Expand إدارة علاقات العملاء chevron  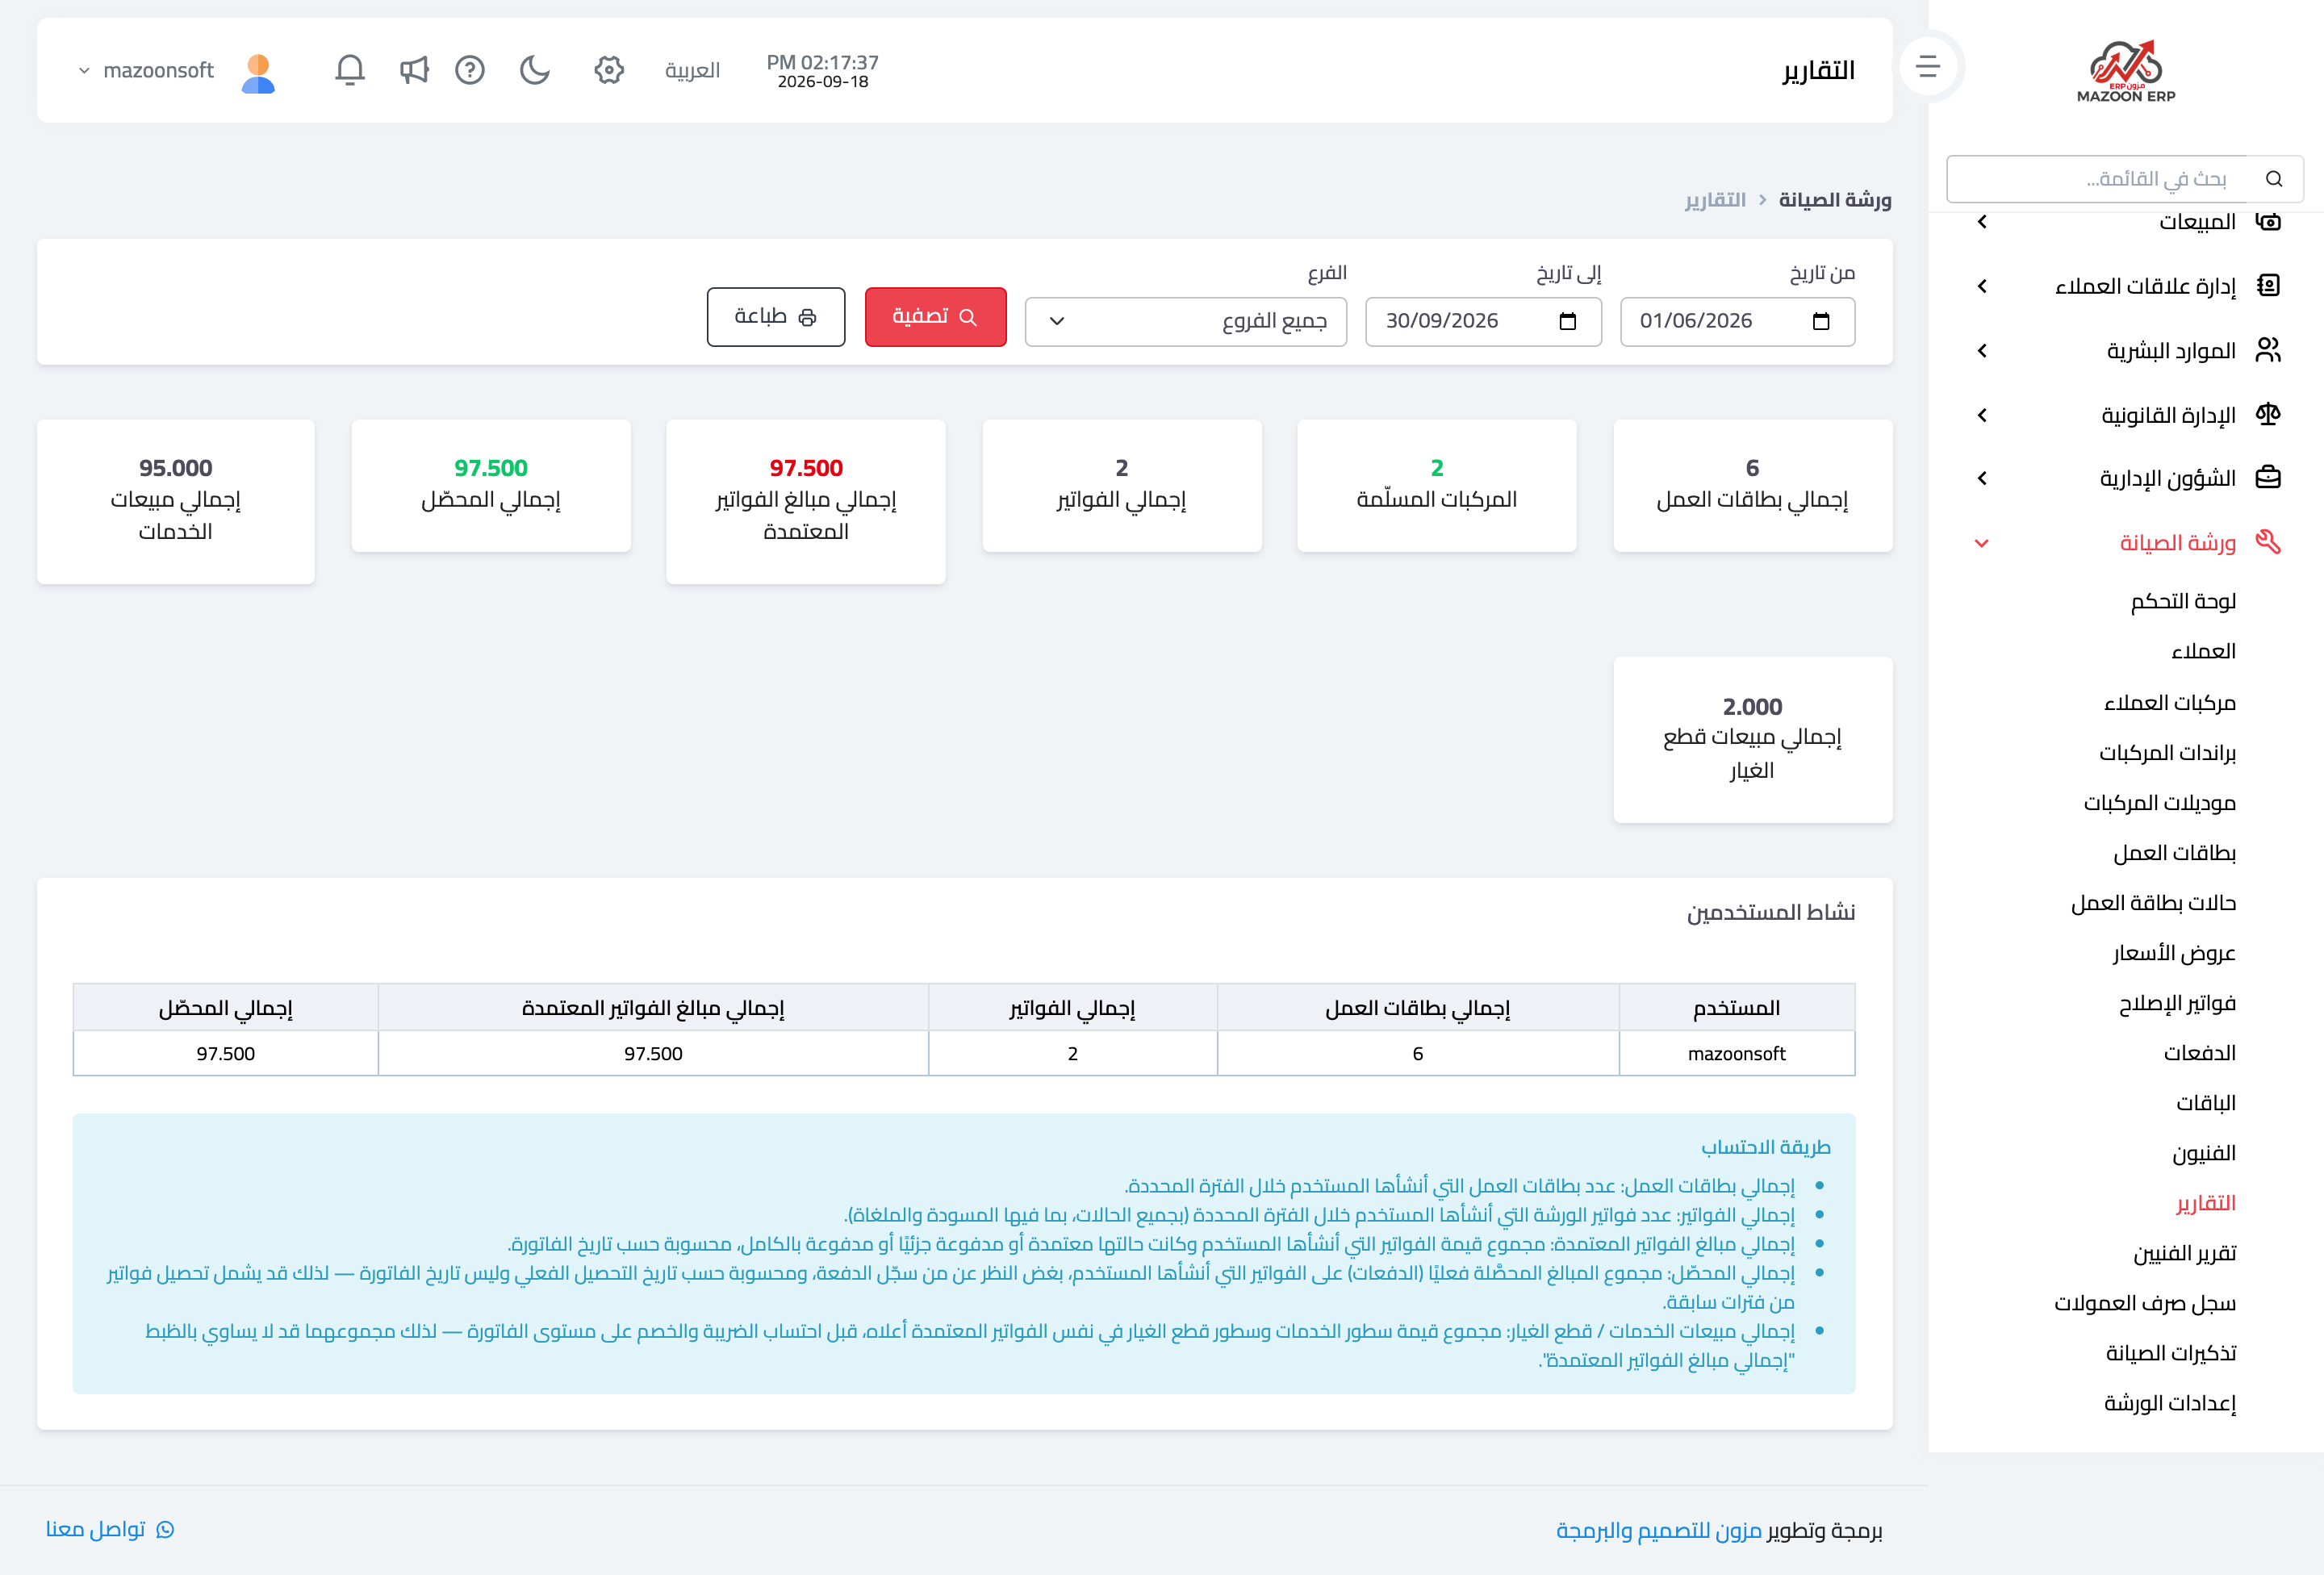pos(1982,286)
